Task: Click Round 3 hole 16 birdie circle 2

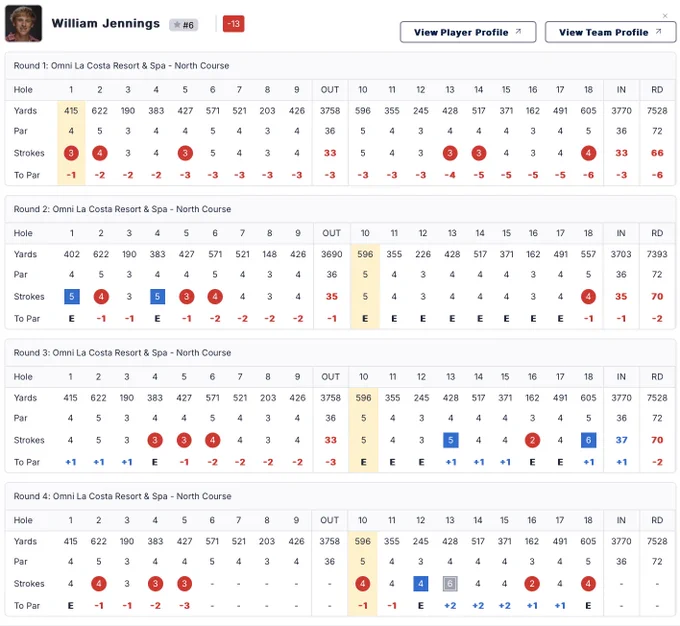Action: [532, 440]
